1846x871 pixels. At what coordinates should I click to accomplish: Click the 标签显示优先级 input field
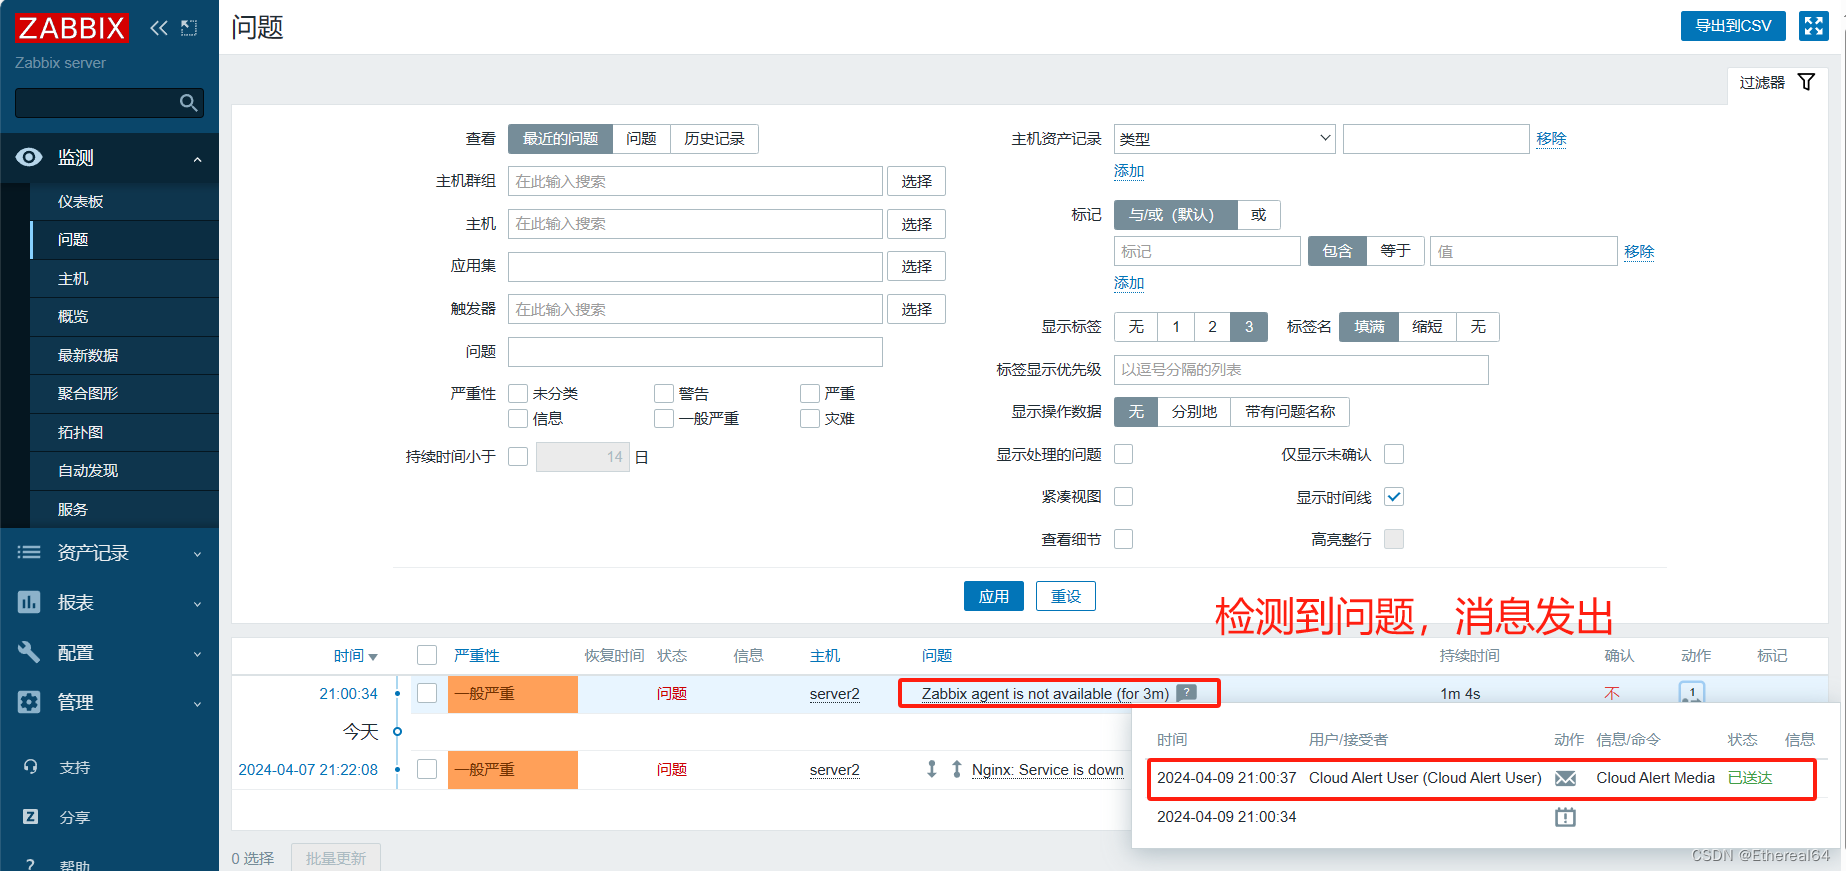pos(1301,370)
